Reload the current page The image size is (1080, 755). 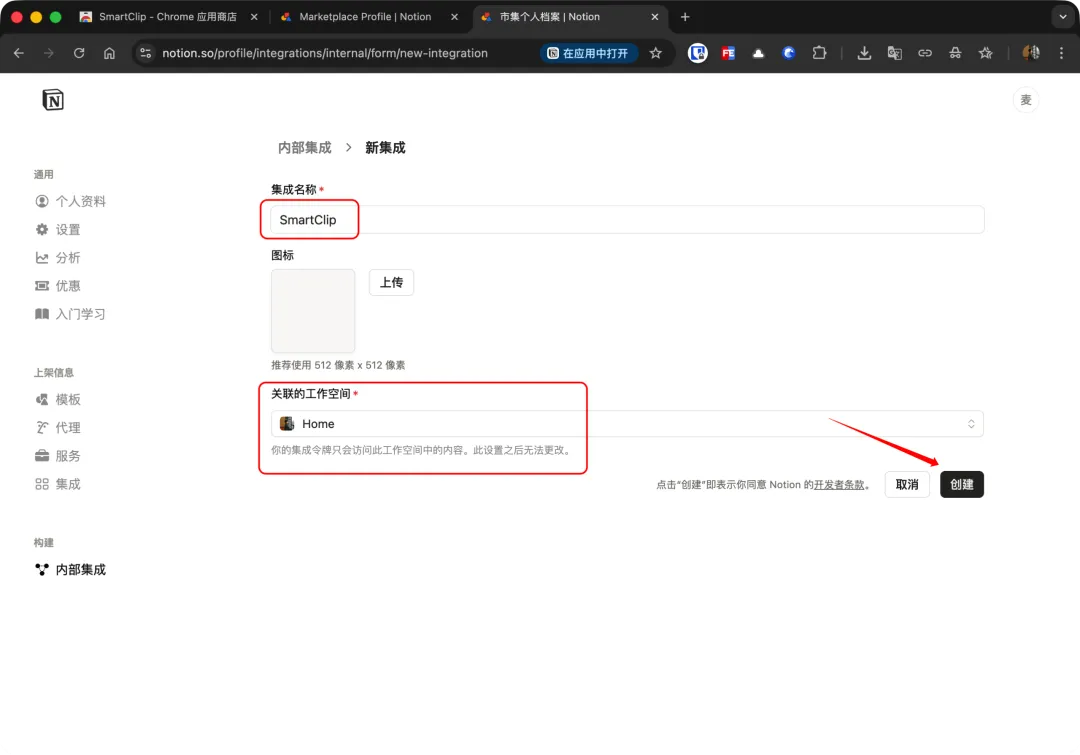coord(79,53)
